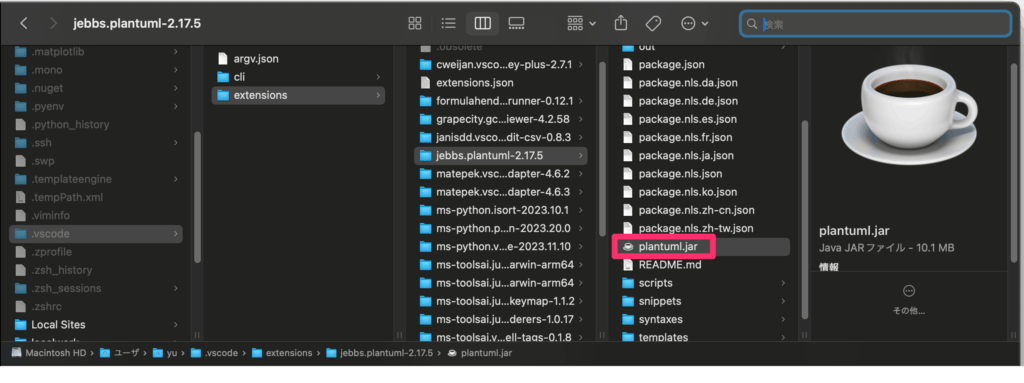1024x383 pixels.
Task: Open the ms-toolsai.ju...keymap-1.1.2 folder
Action: point(501,301)
